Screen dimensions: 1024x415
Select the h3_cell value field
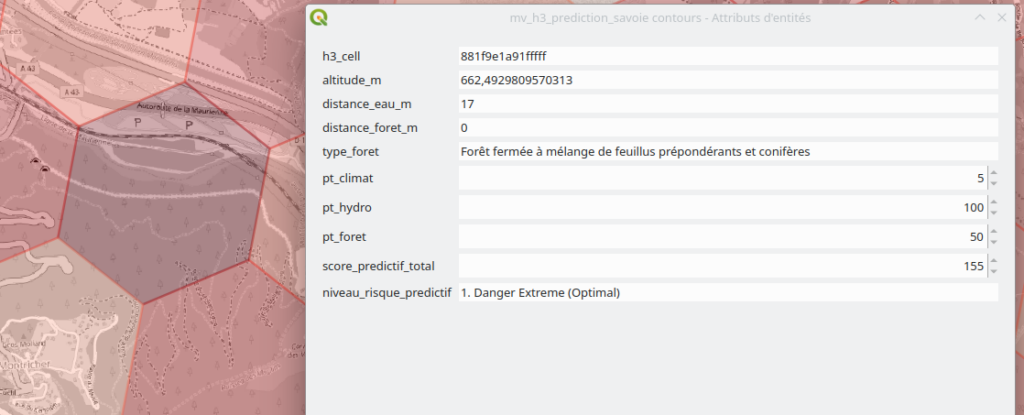pyautogui.click(x=727, y=56)
